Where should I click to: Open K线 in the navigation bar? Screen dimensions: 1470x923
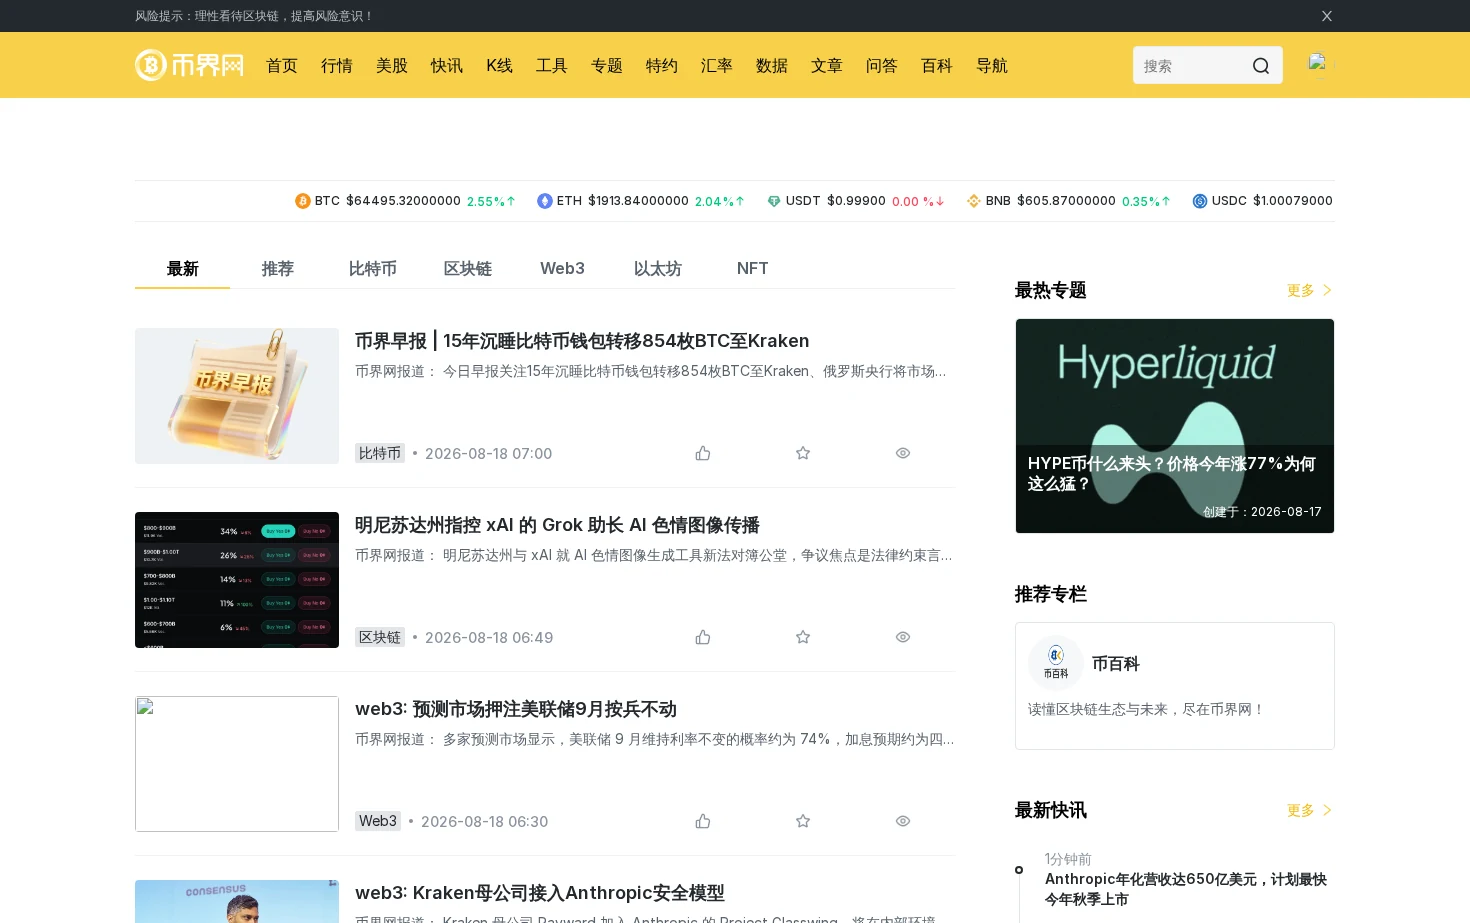click(x=500, y=65)
